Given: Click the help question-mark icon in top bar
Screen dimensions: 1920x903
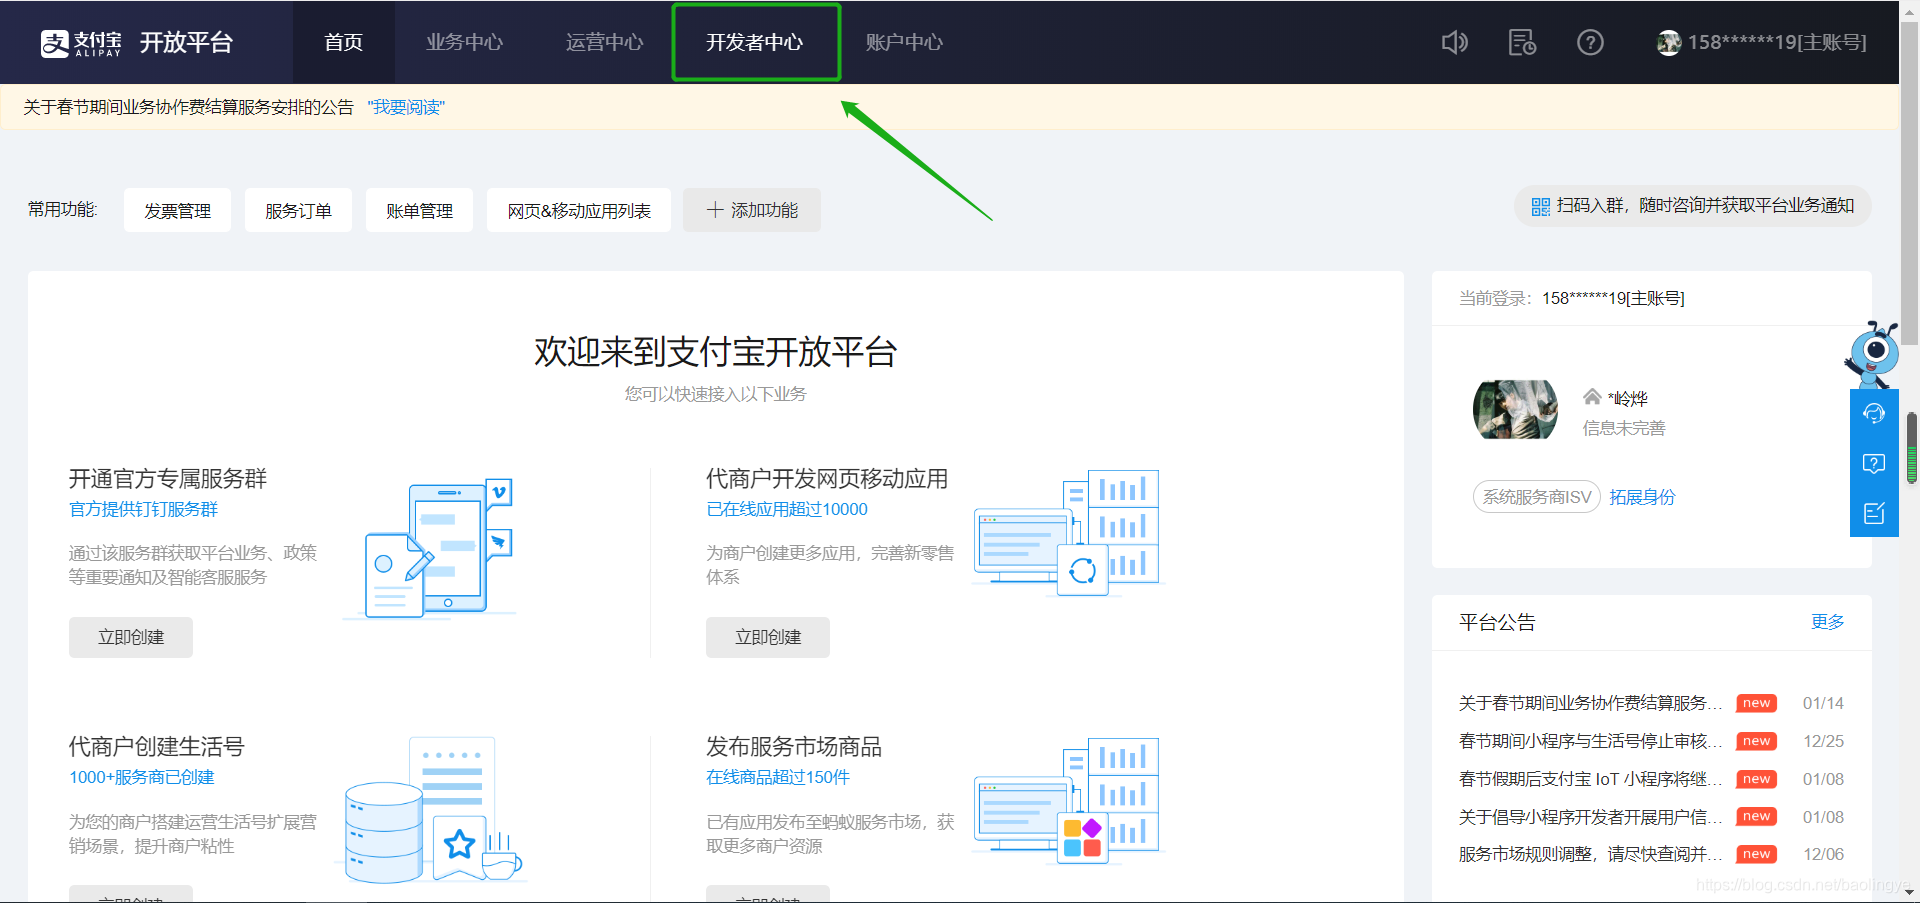Looking at the screenshot, I should point(1589,42).
